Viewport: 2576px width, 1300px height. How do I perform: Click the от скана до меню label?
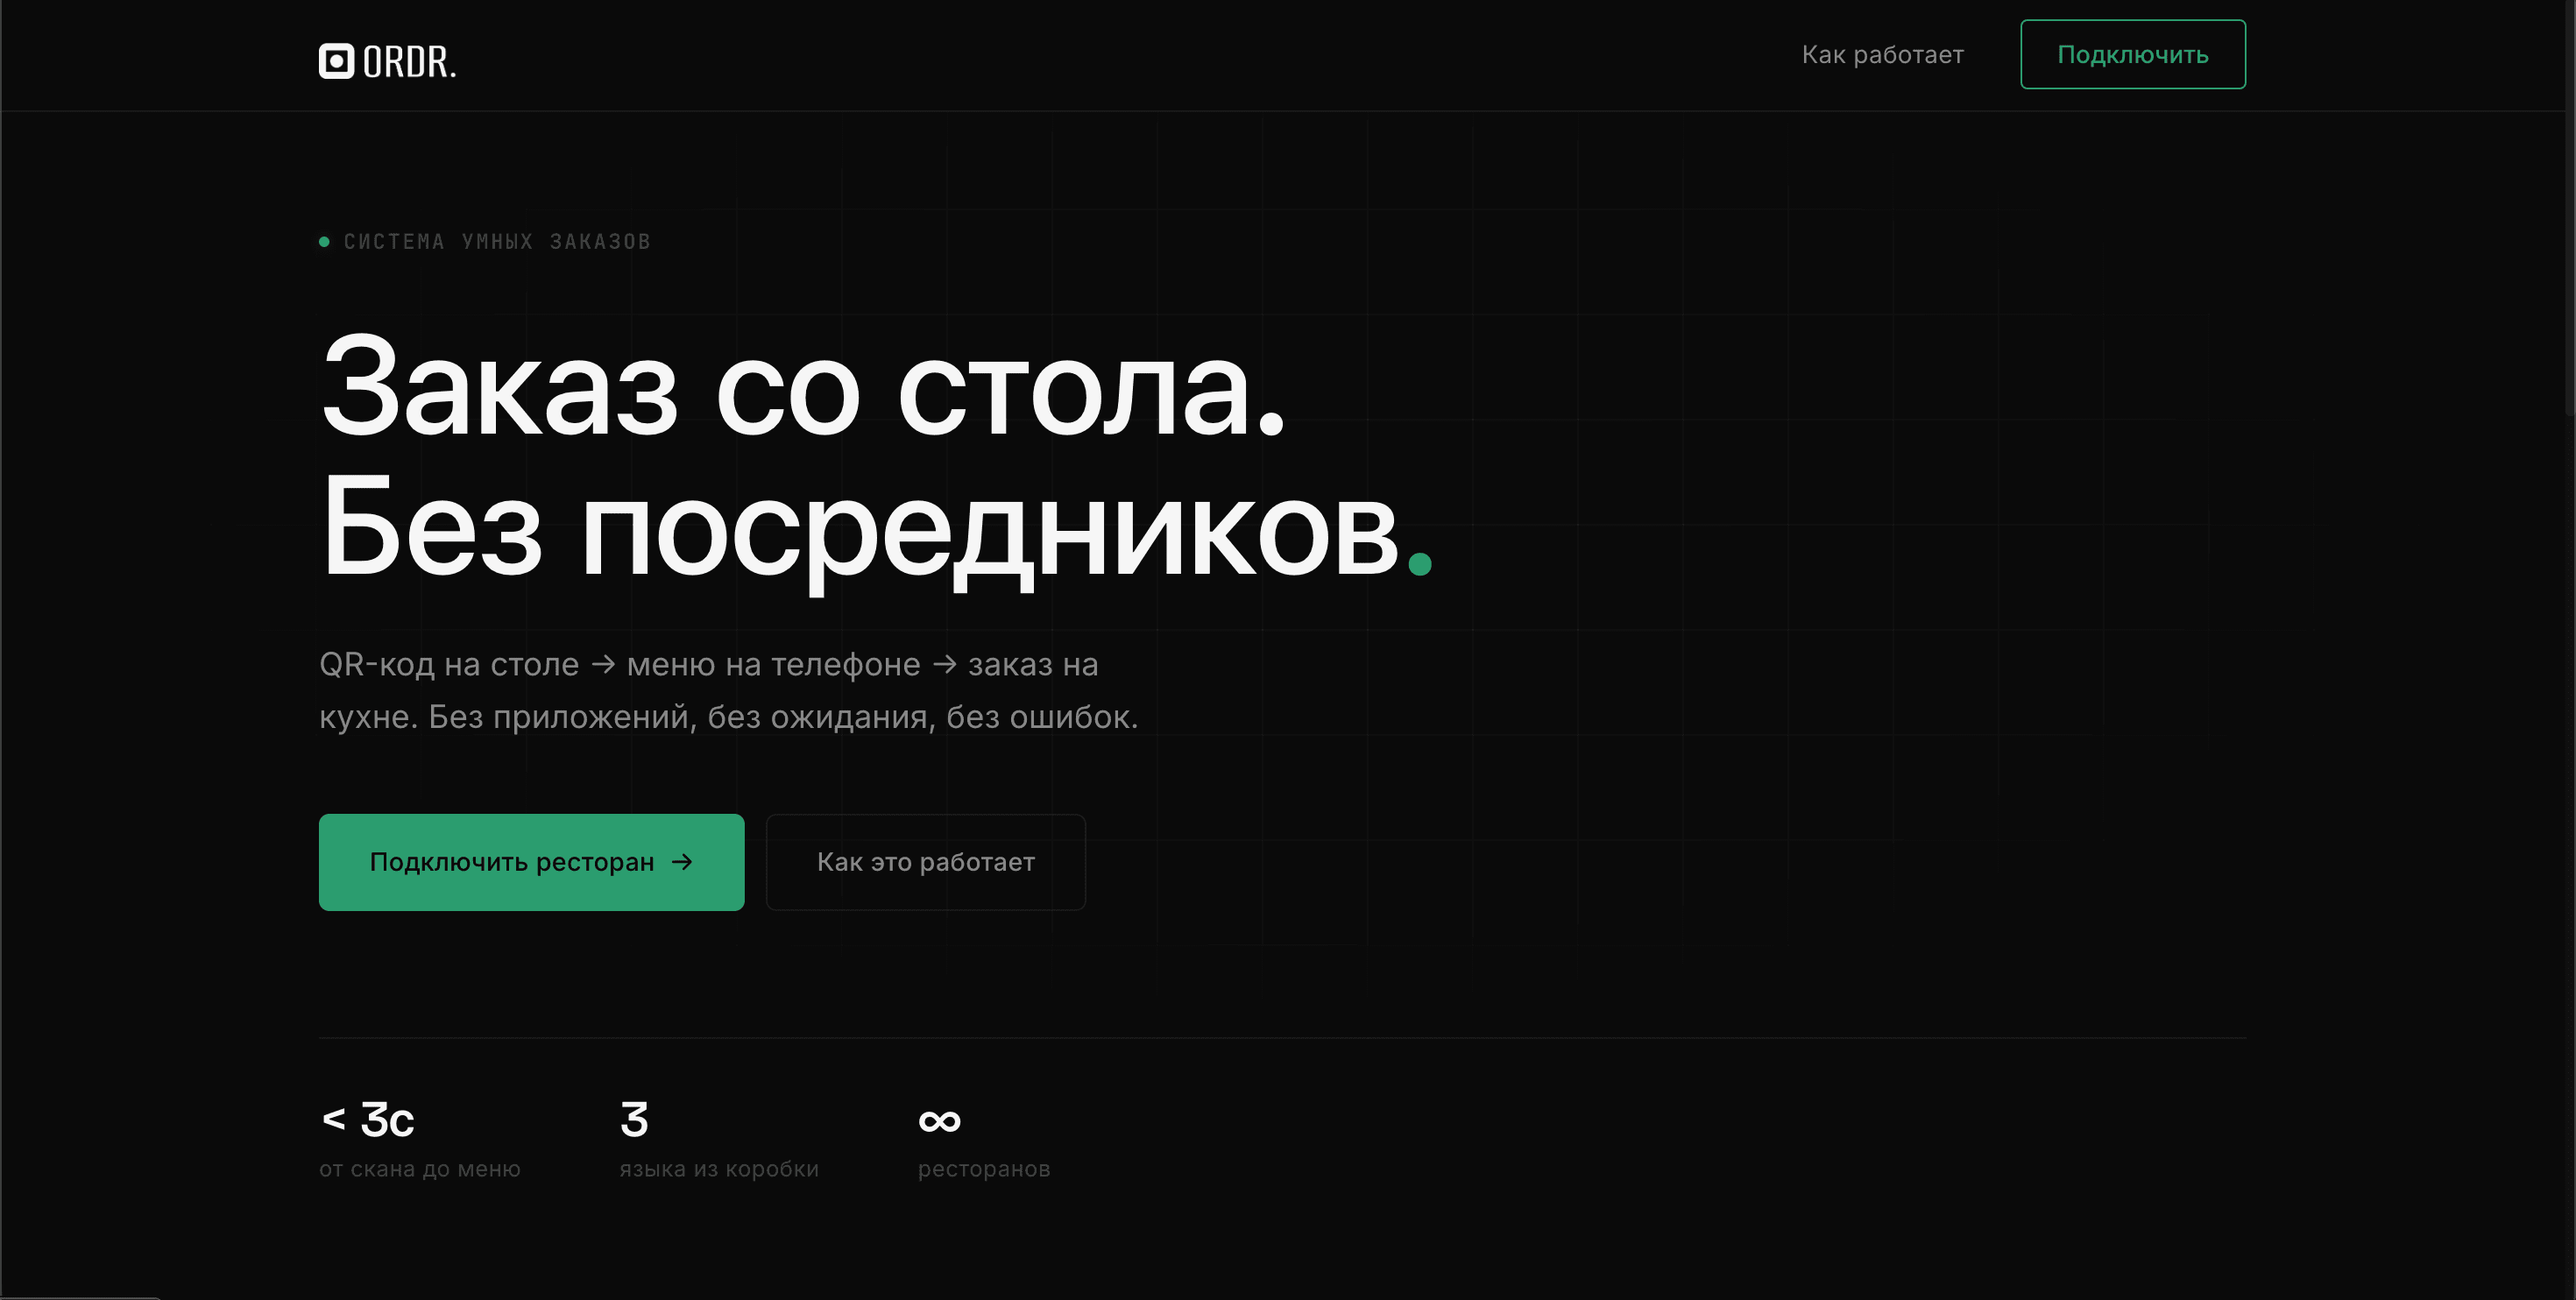[420, 1169]
